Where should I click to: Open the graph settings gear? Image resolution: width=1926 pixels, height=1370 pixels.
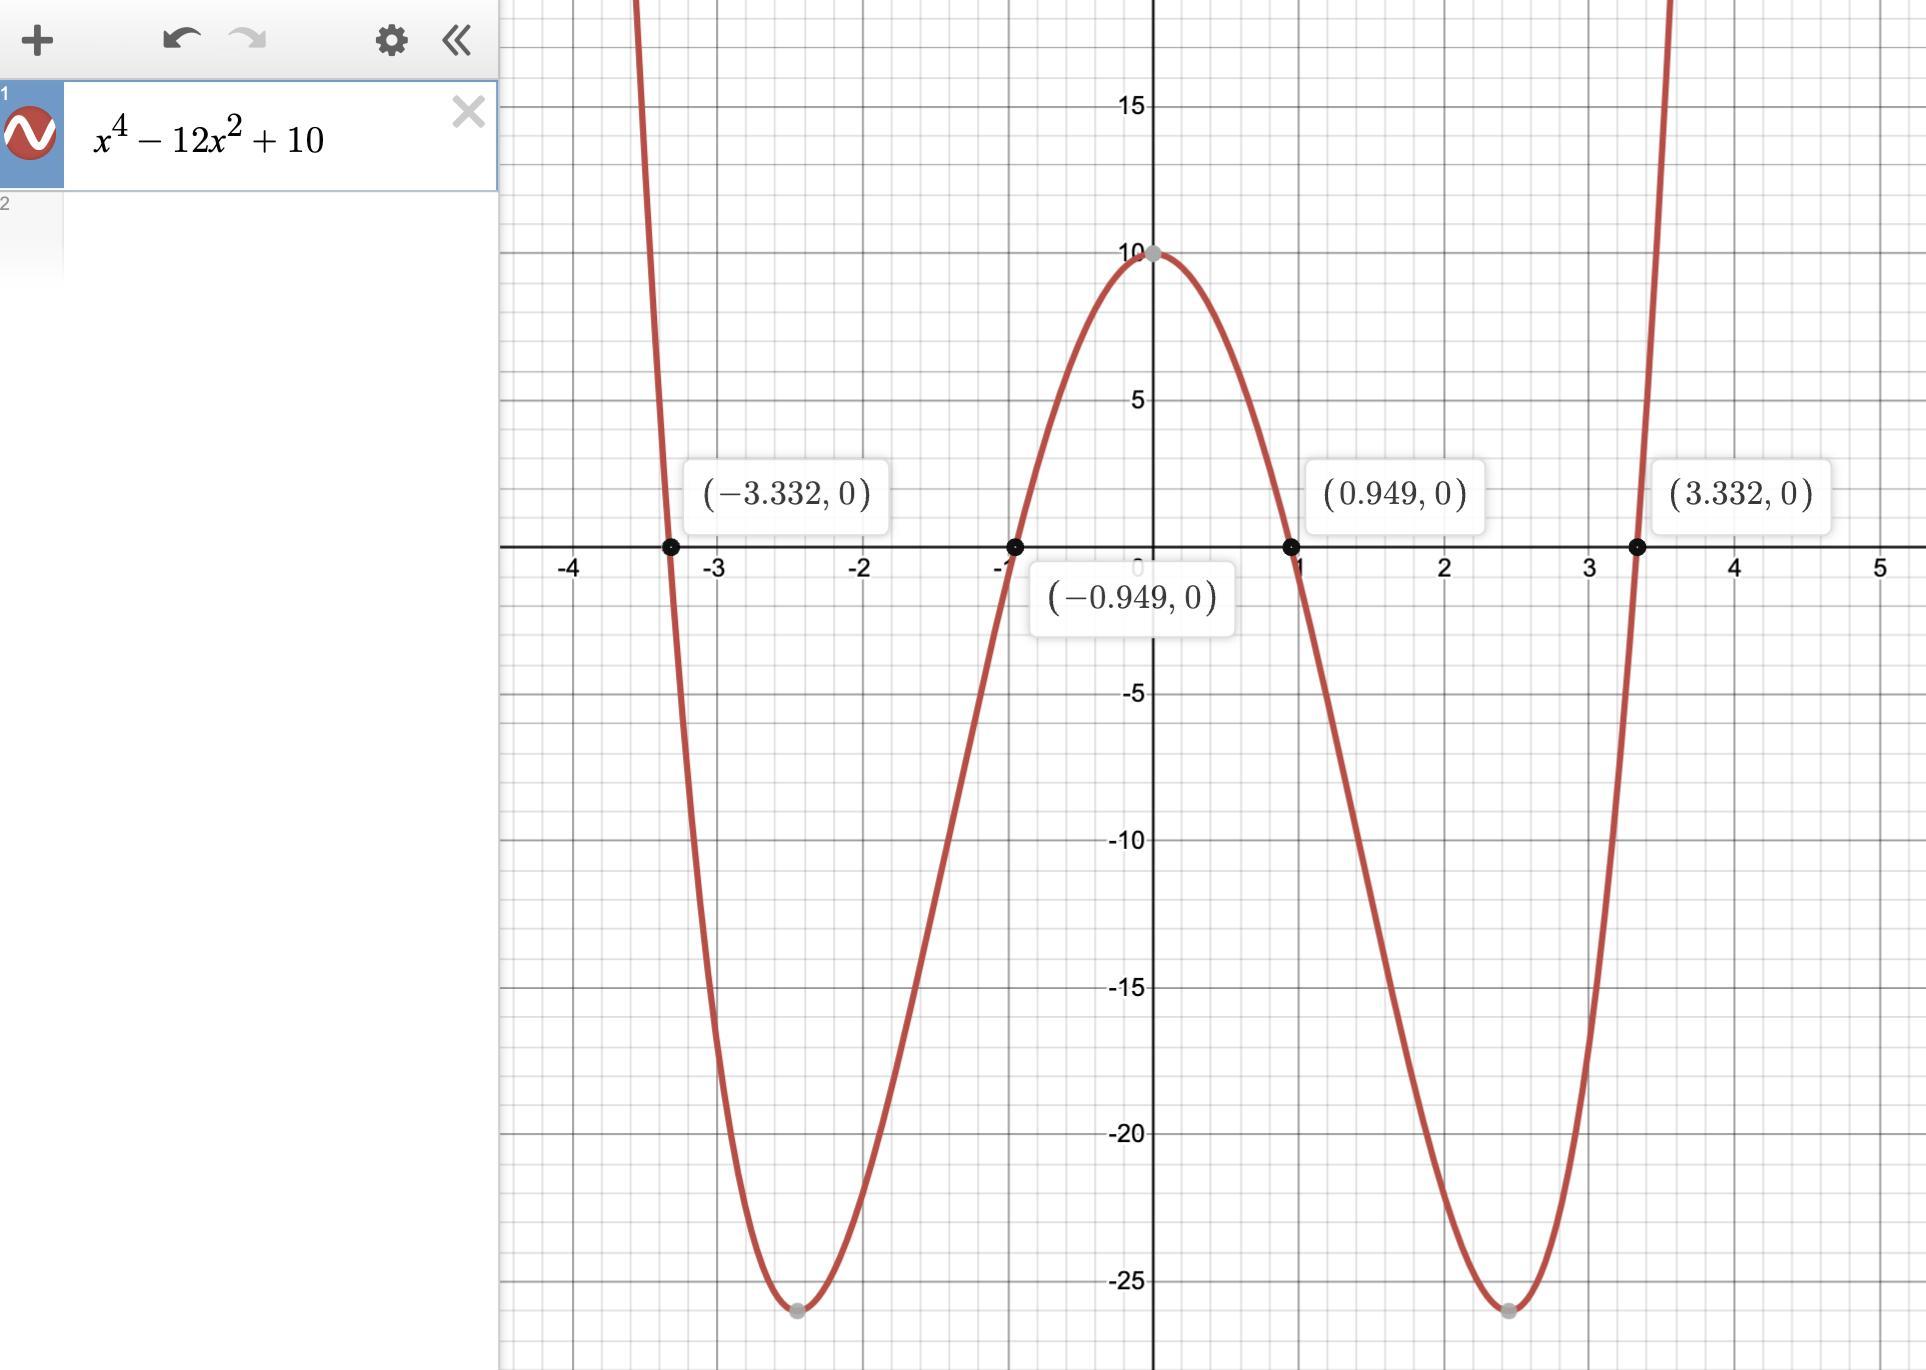pos(391,41)
